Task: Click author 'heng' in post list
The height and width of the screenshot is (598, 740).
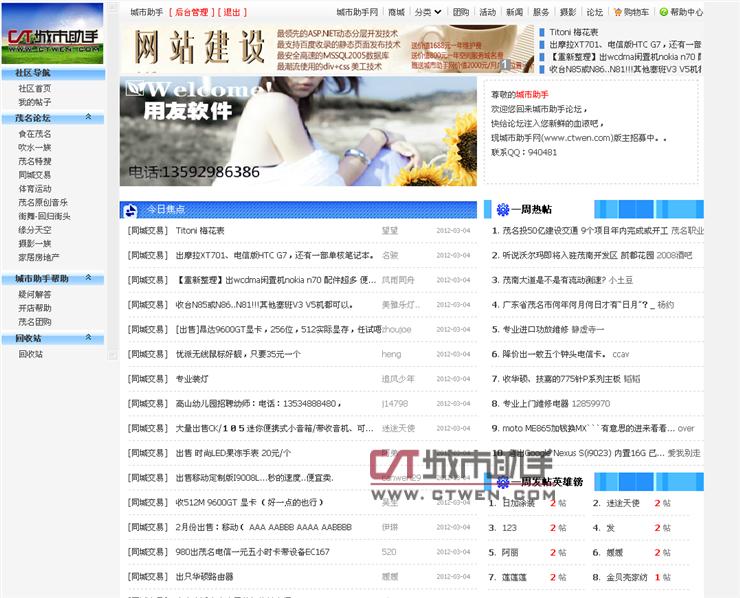Action: point(391,354)
